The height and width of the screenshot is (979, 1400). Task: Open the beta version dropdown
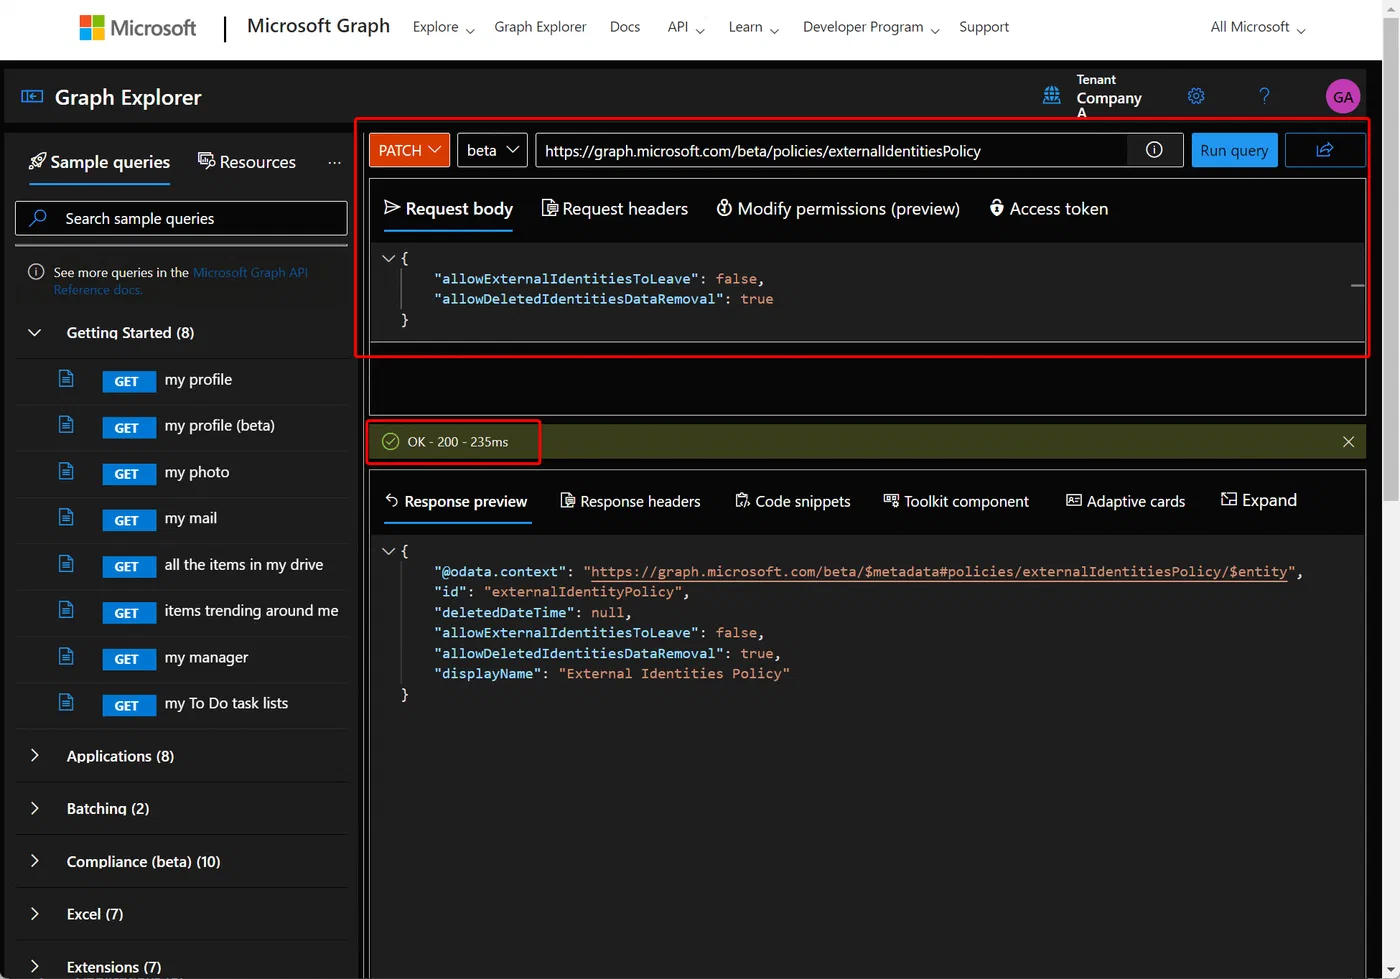pyautogui.click(x=493, y=150)
